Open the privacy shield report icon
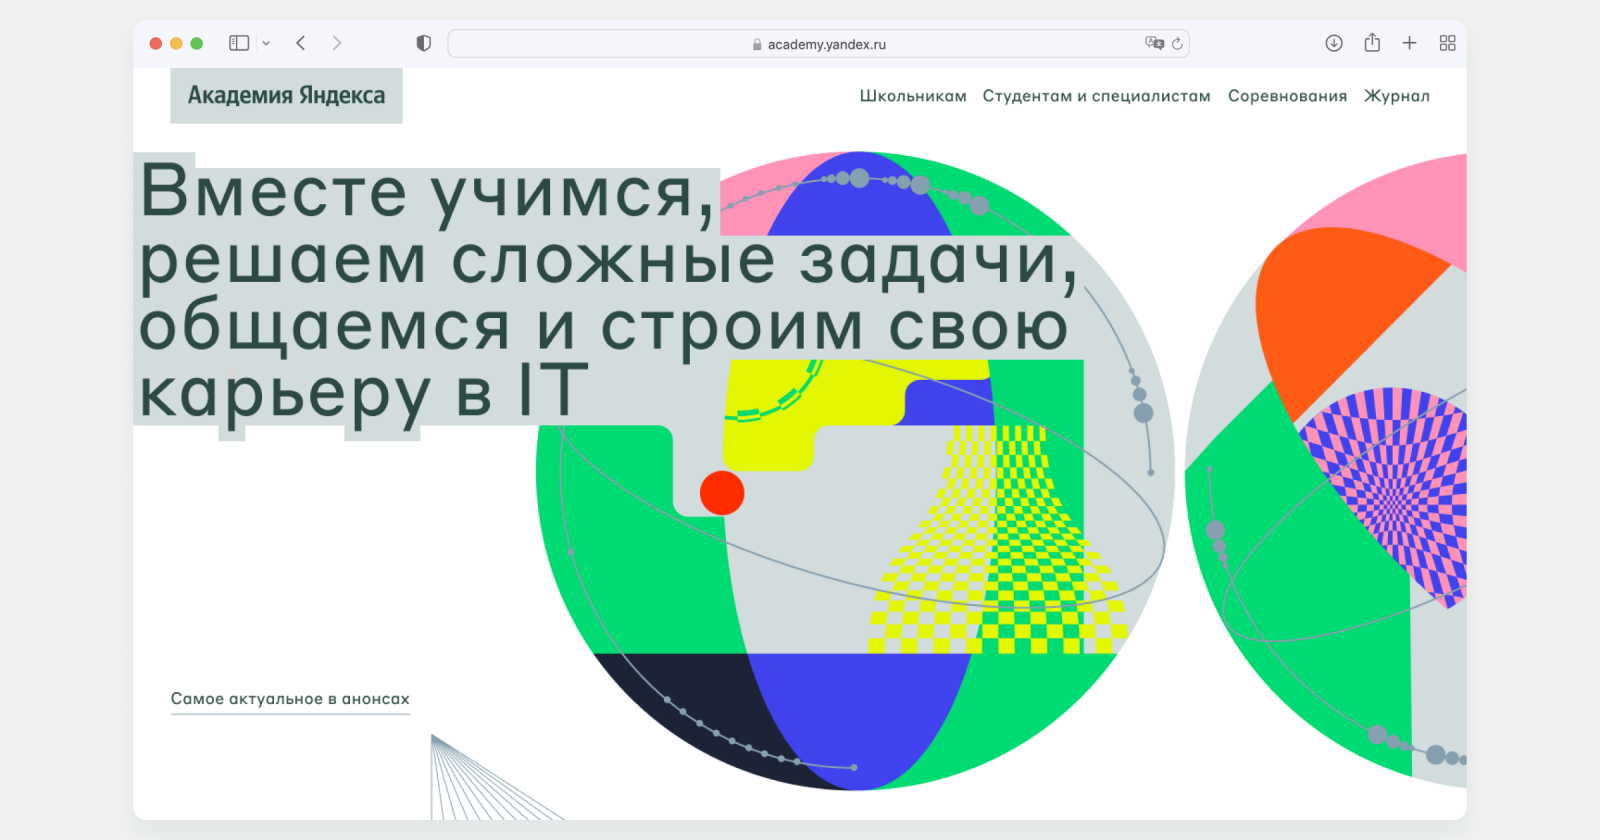Screen dimensions: 1600x840 tap(424, 43)
